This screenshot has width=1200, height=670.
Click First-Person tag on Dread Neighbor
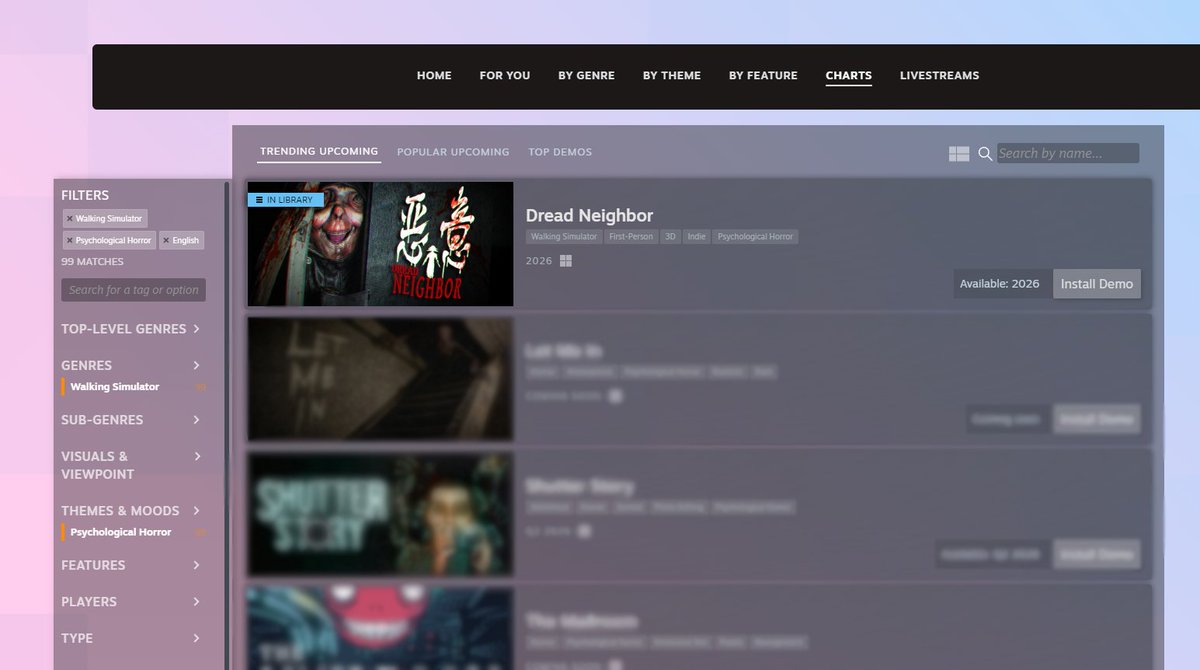(x=630, y=237)
